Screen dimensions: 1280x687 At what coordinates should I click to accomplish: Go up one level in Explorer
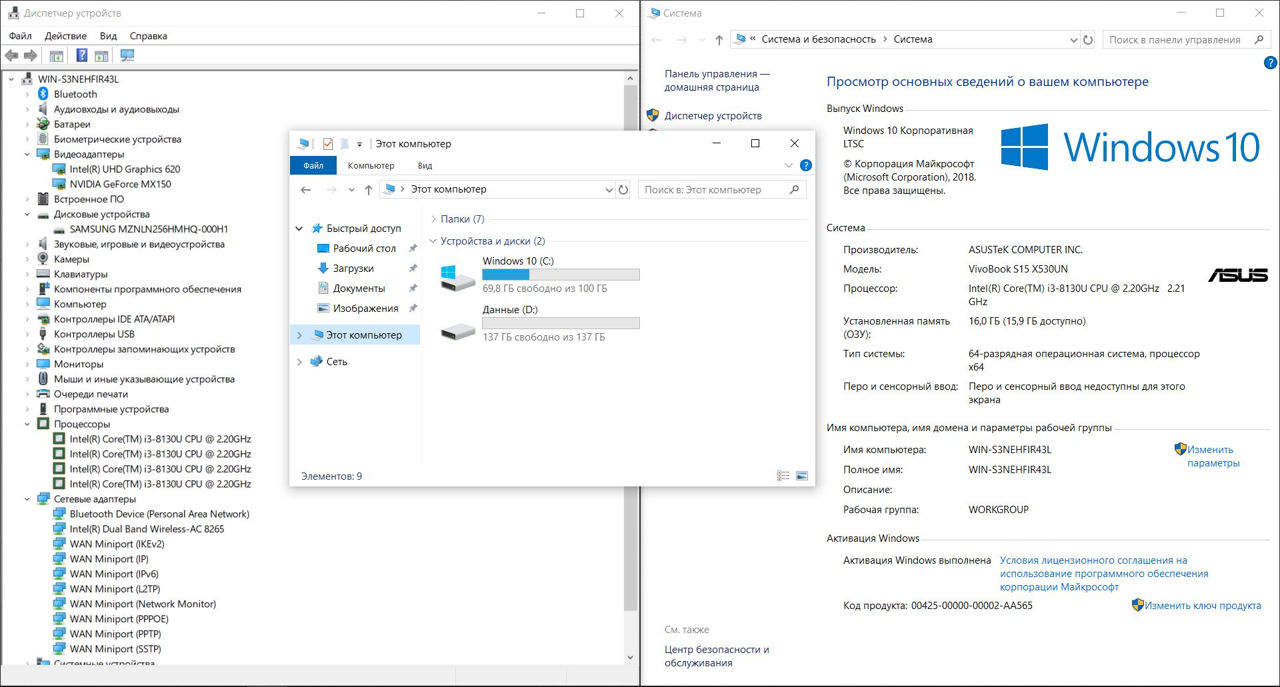[369, 189]
